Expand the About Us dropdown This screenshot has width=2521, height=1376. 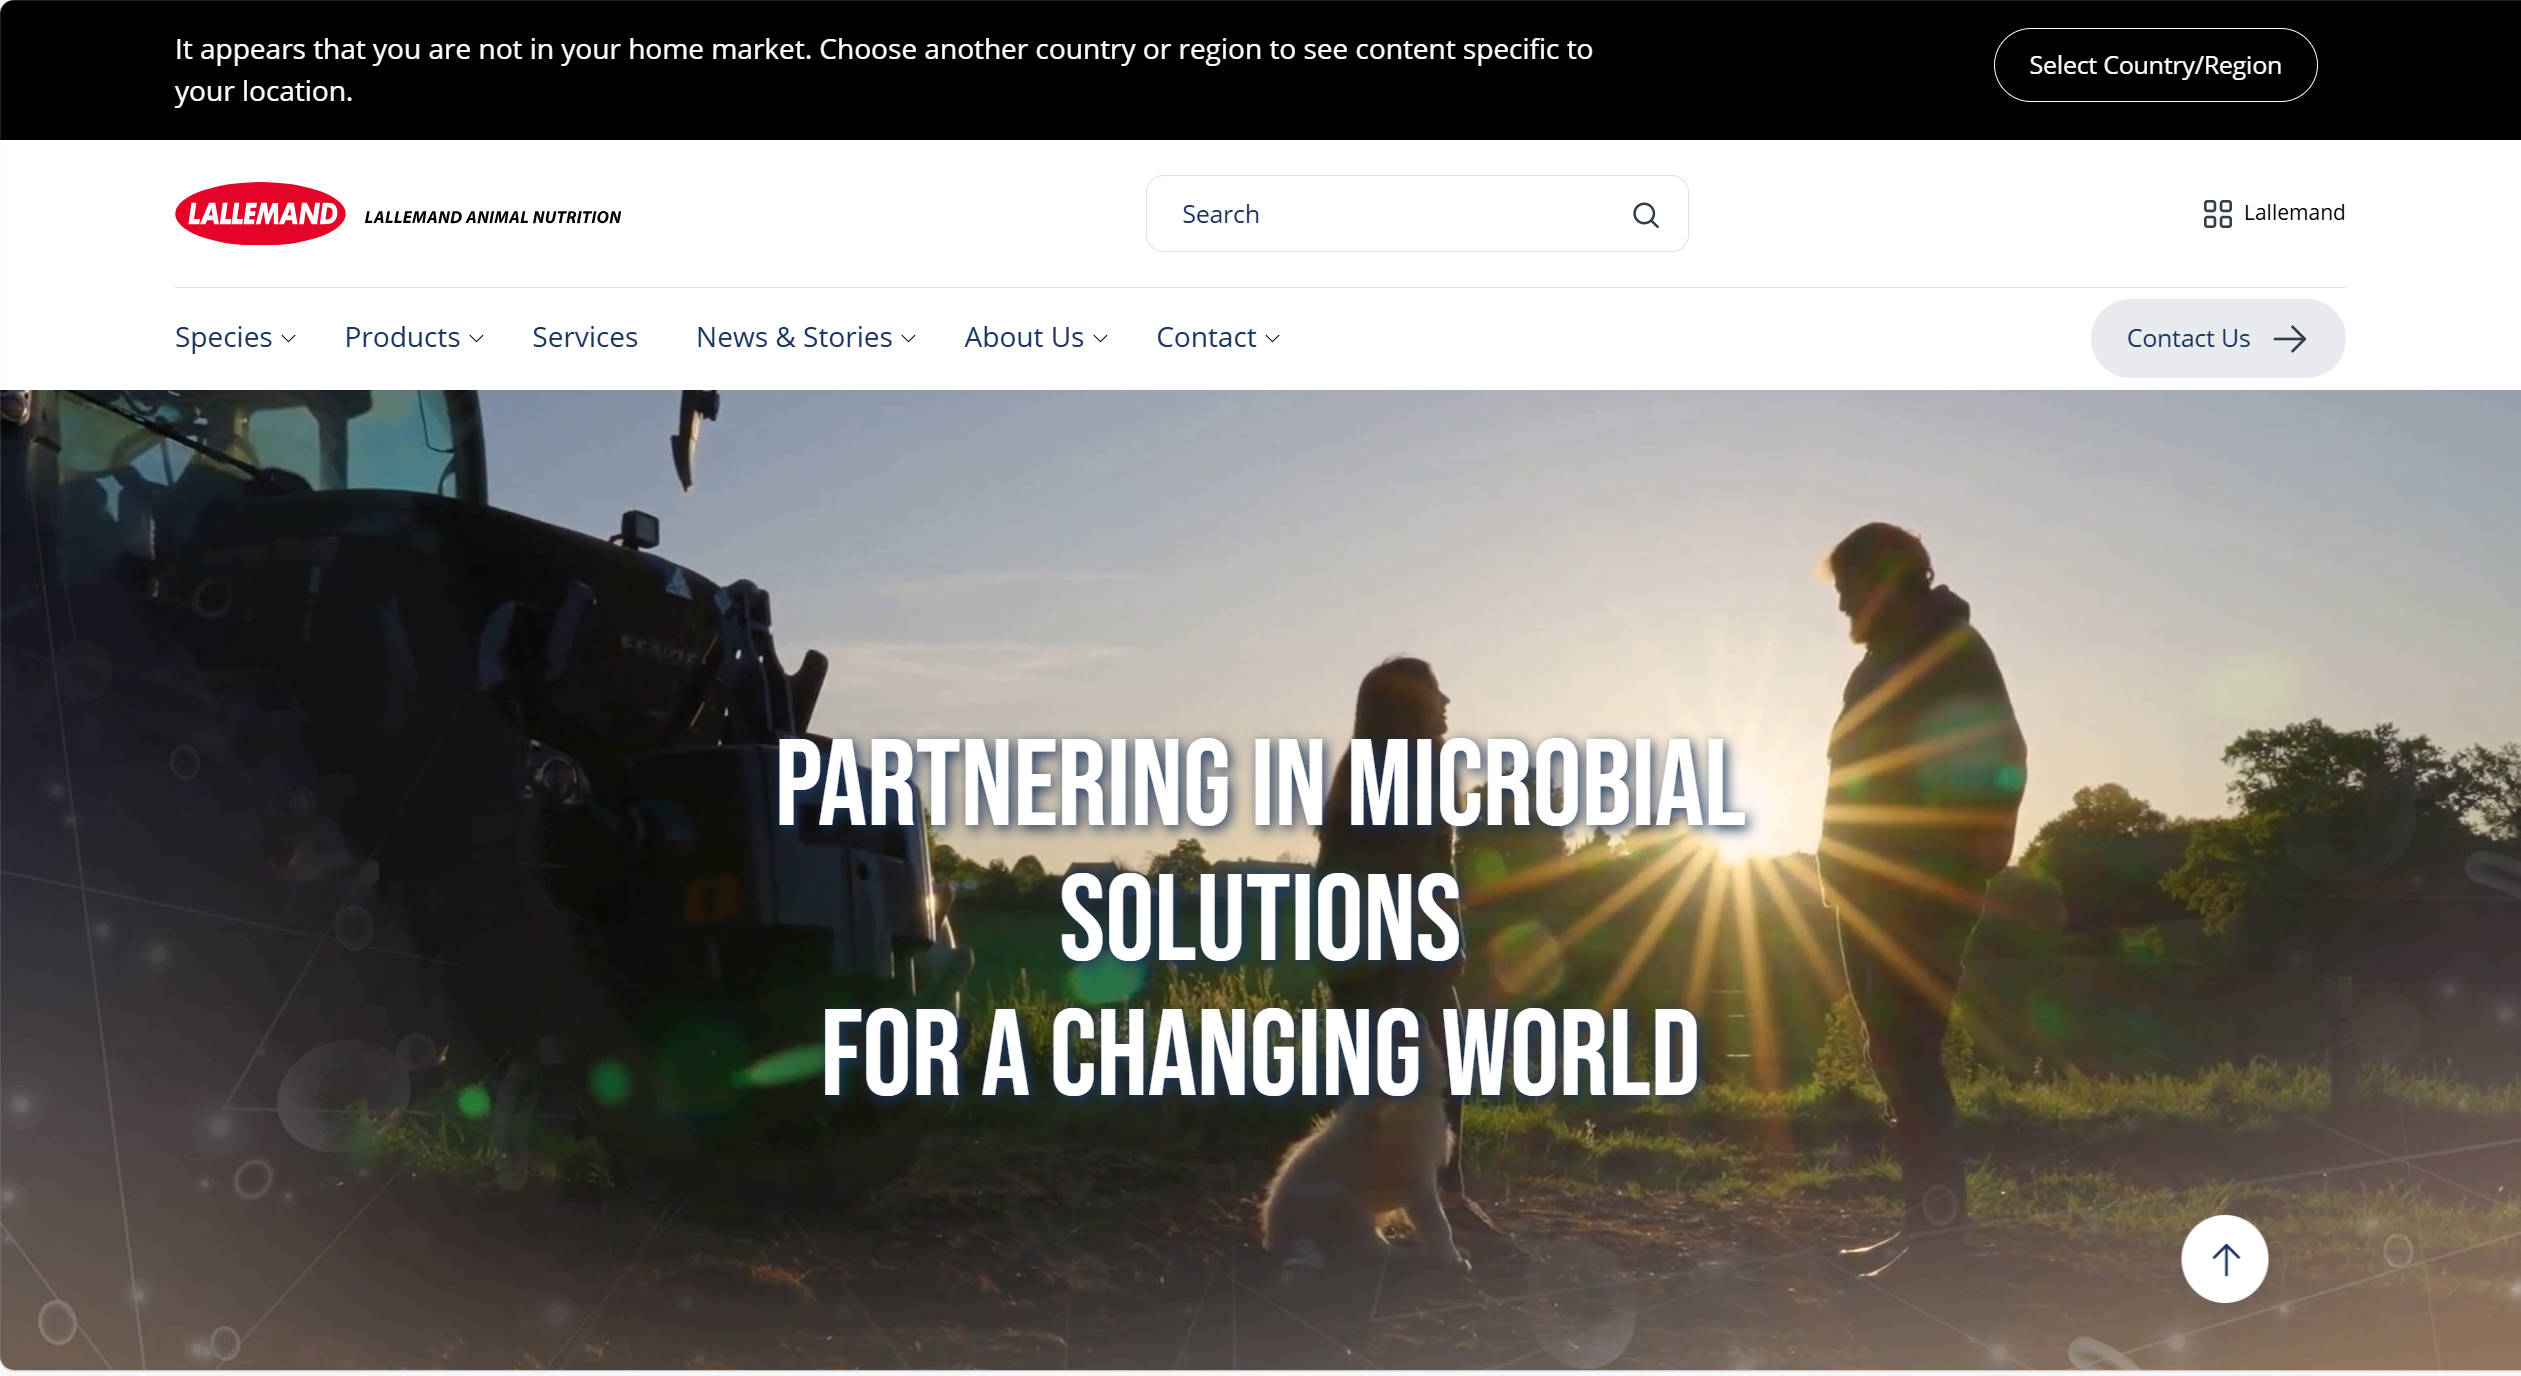tap(1101, 339)
